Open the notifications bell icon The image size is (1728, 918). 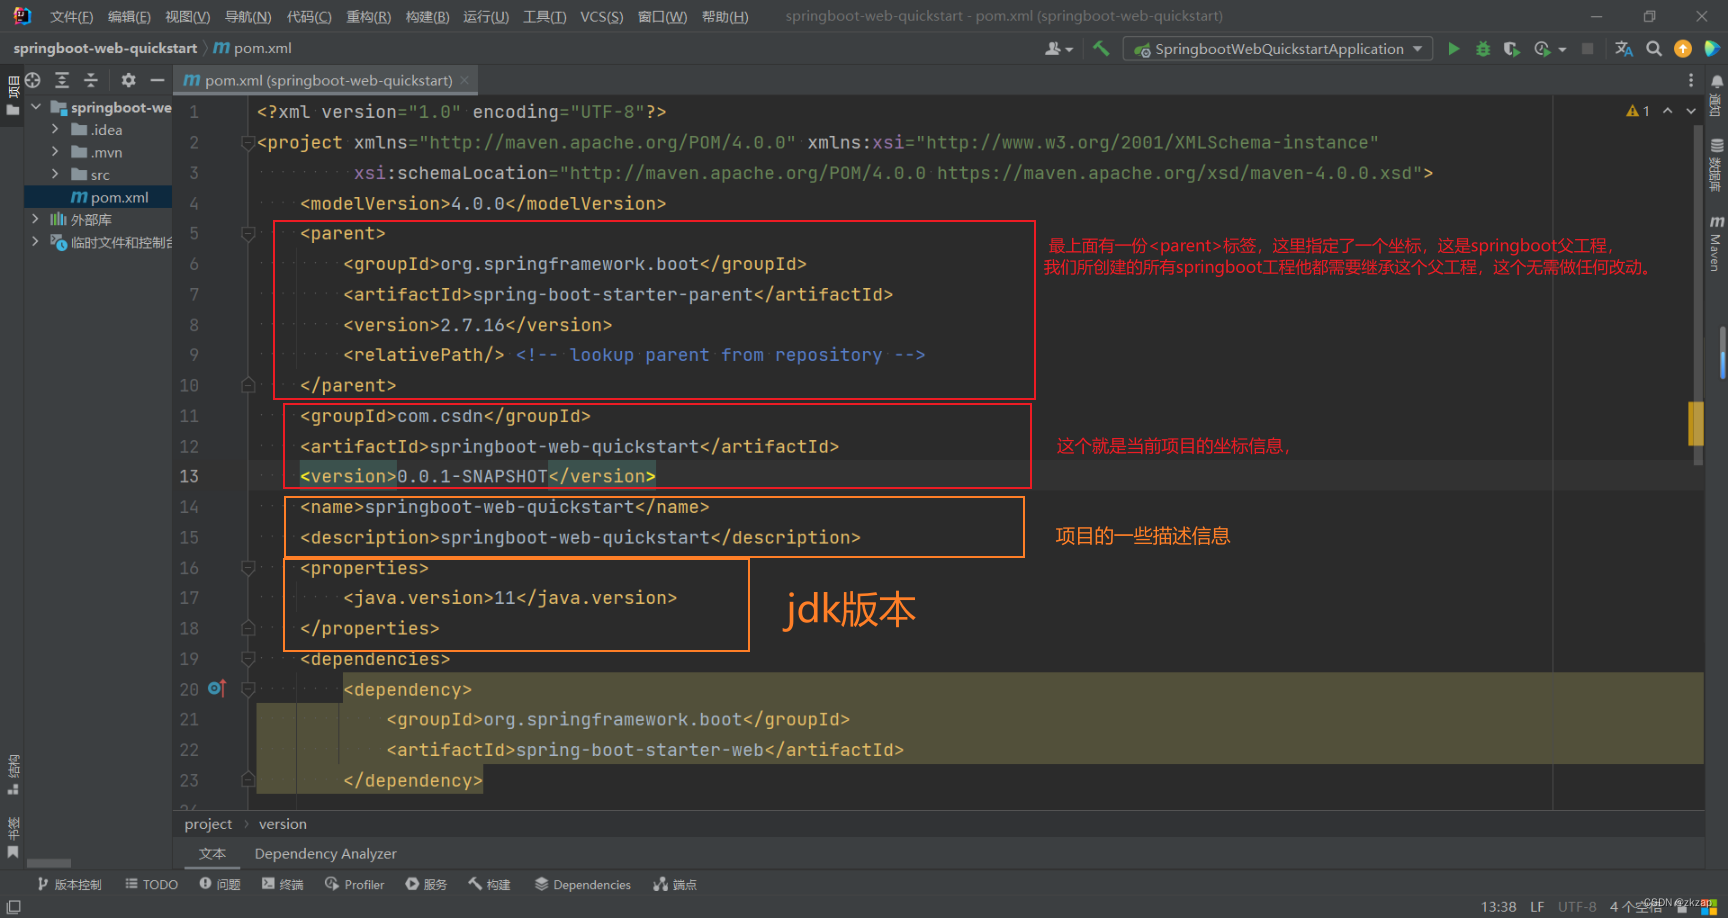1717,81
